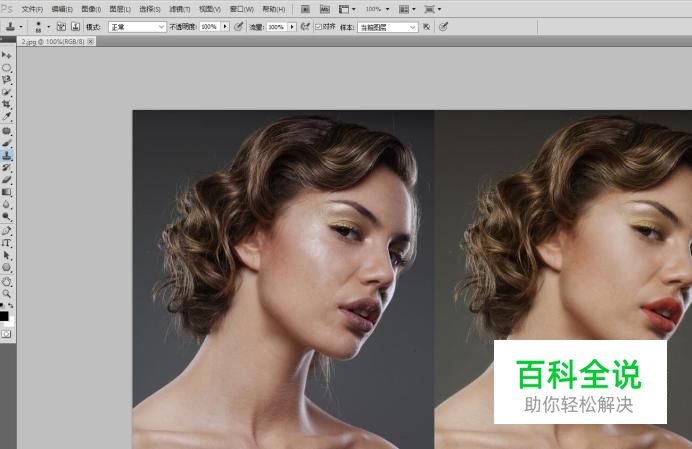Select the Spot Healing Brush tool

[x=6, y=131]
